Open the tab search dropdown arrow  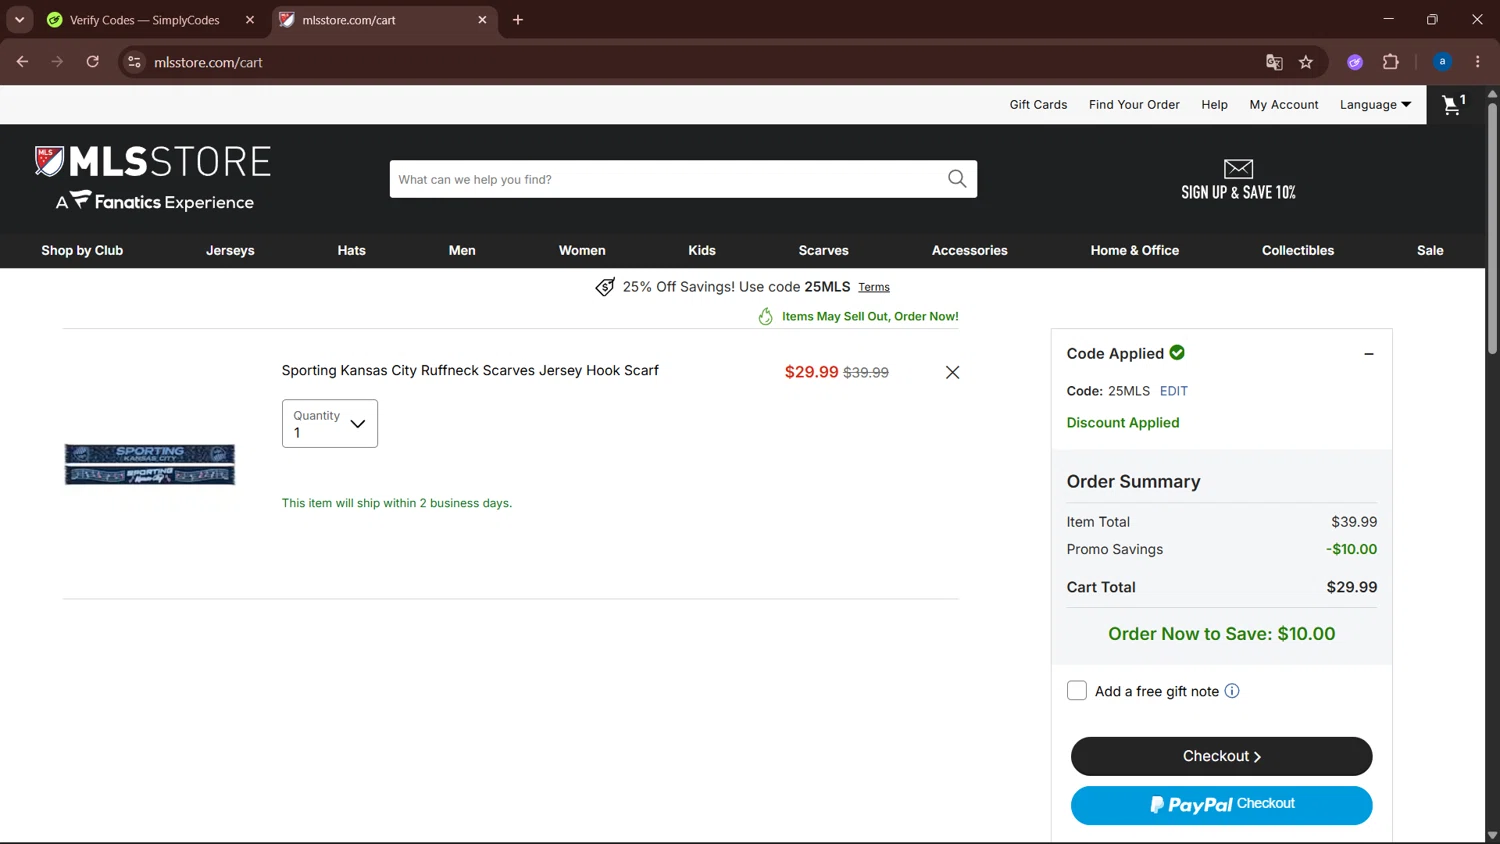point(19,20)
